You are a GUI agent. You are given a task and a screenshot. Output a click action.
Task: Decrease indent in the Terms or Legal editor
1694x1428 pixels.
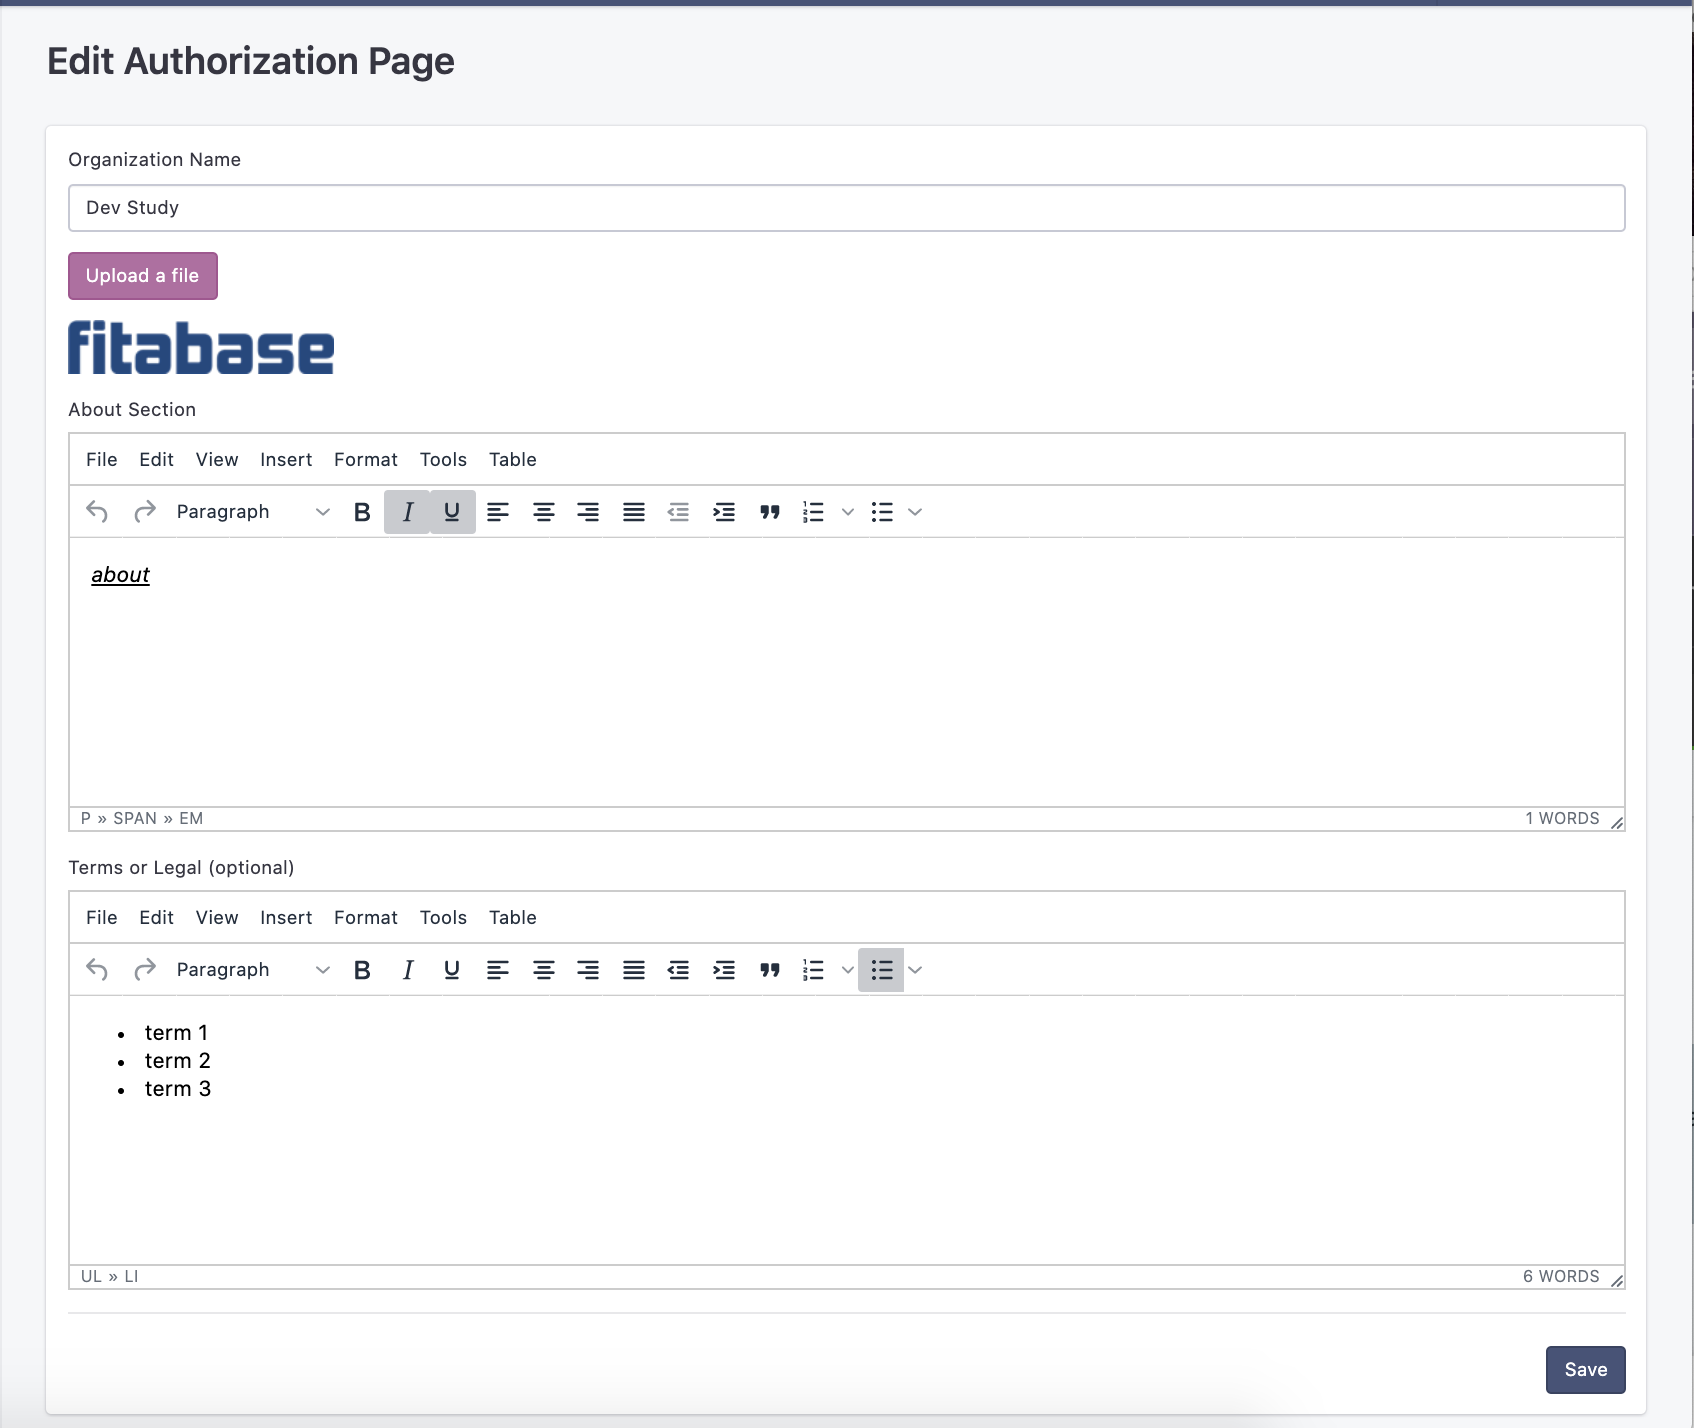678,970
